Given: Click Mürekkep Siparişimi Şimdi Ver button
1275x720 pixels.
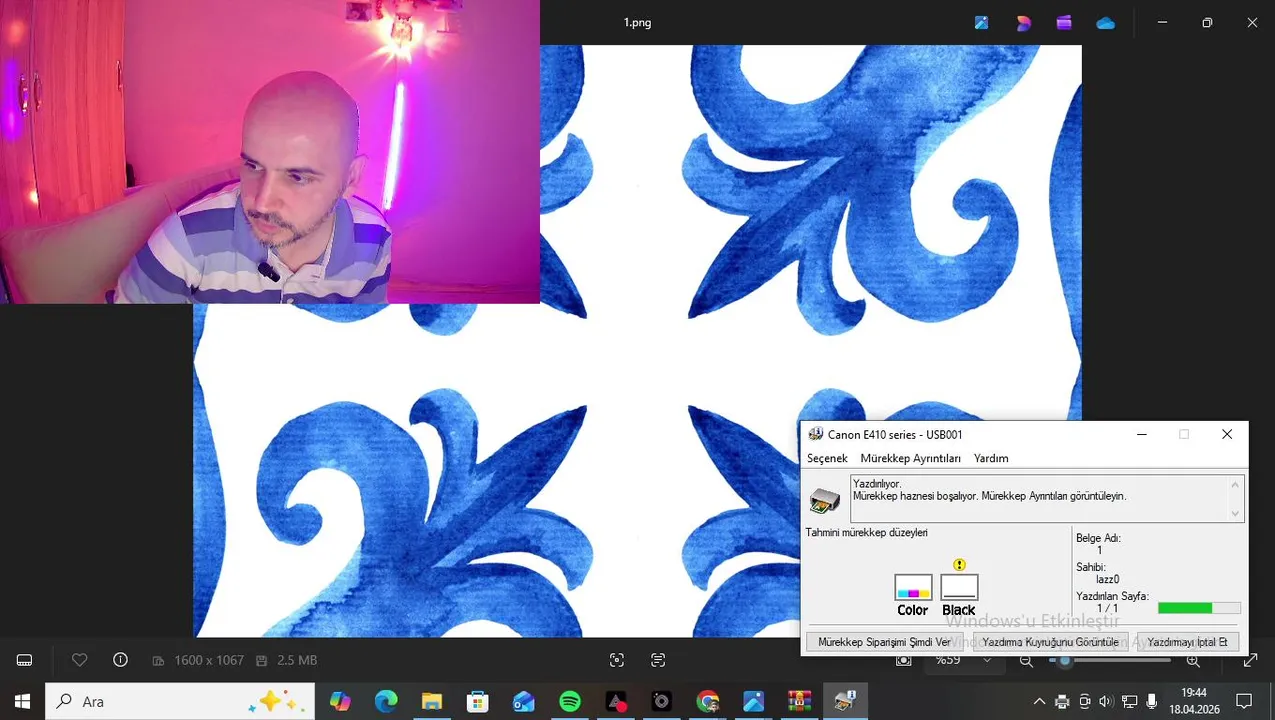Looking at the screenshot, I should (x=884, y=642).
